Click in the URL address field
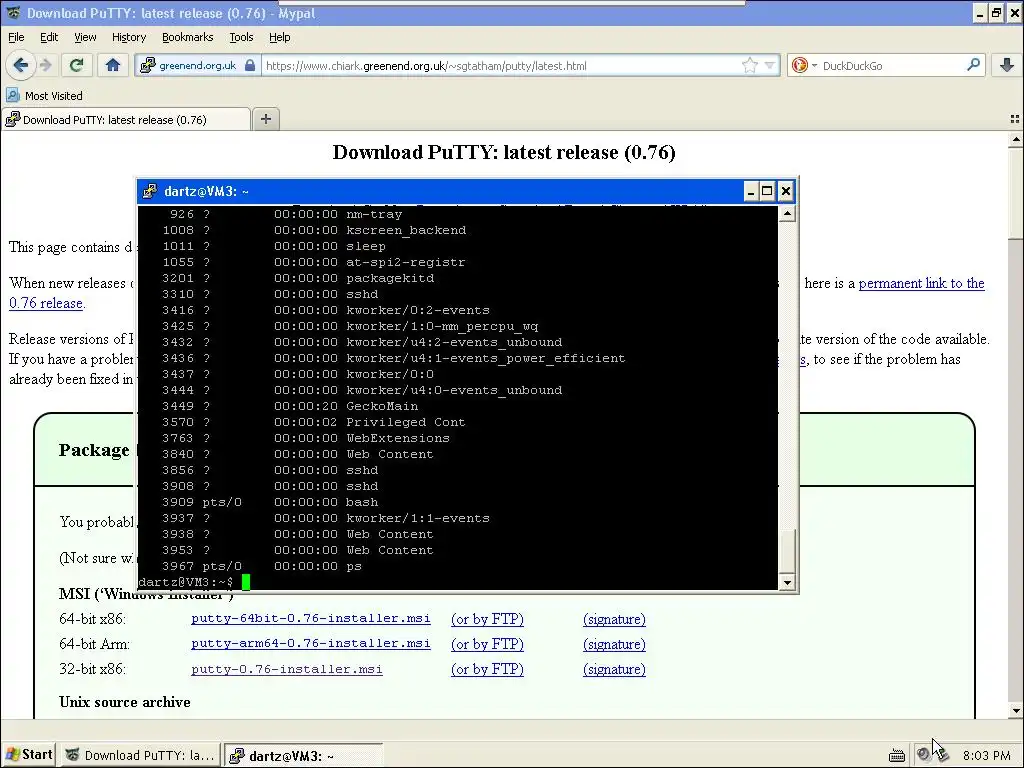The image size is (1024, 768). point(500,65)
